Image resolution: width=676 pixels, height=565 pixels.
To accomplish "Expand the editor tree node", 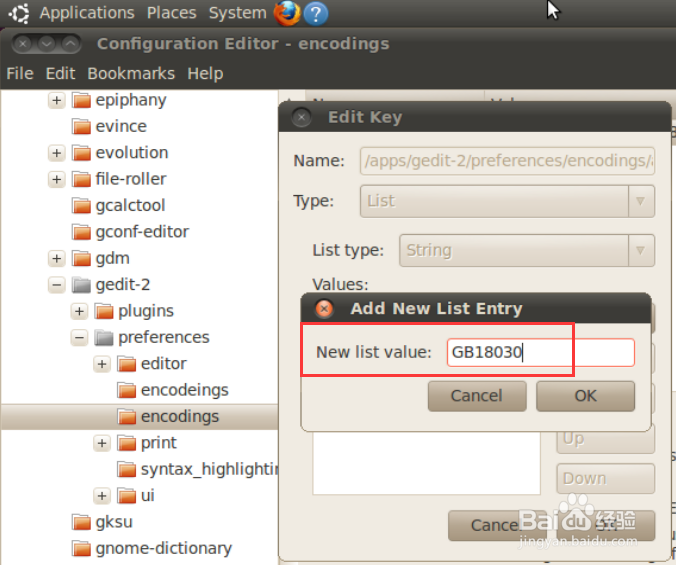I will 102,364.
